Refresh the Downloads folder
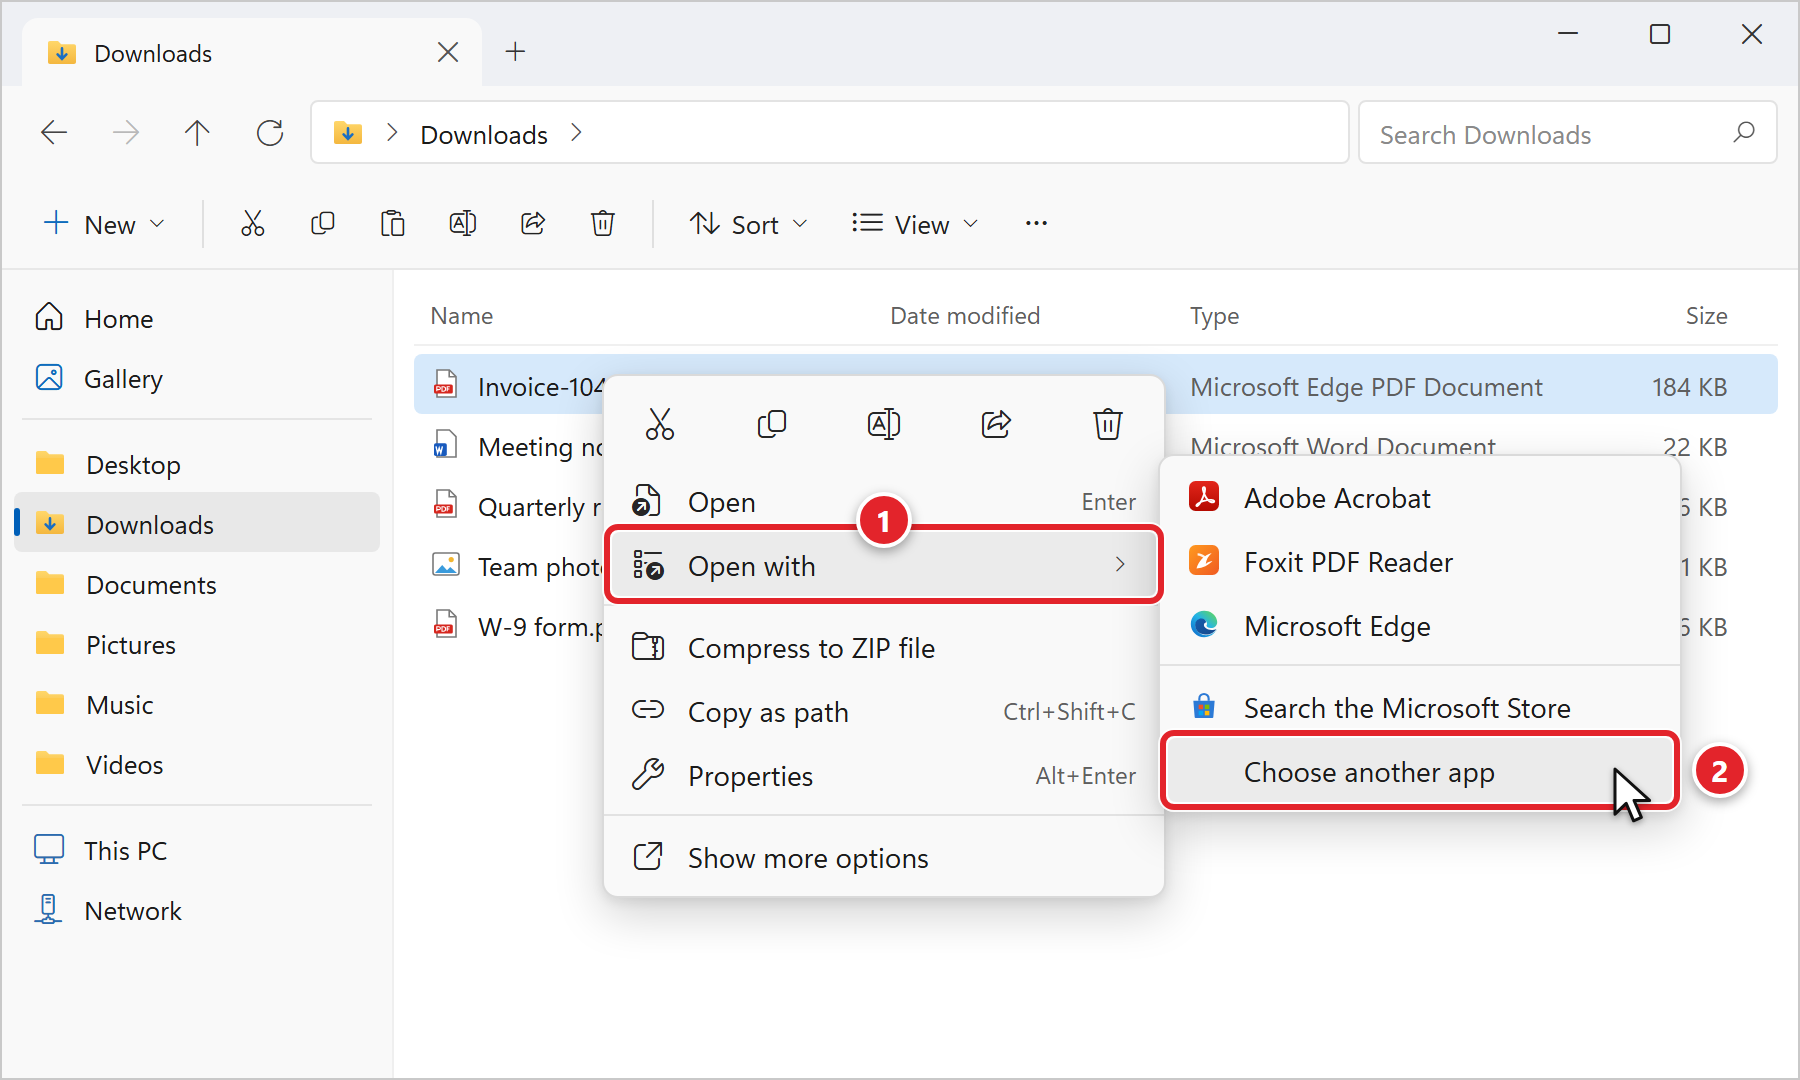The width and height of the screenshot is (1800, 1080). 270,133
